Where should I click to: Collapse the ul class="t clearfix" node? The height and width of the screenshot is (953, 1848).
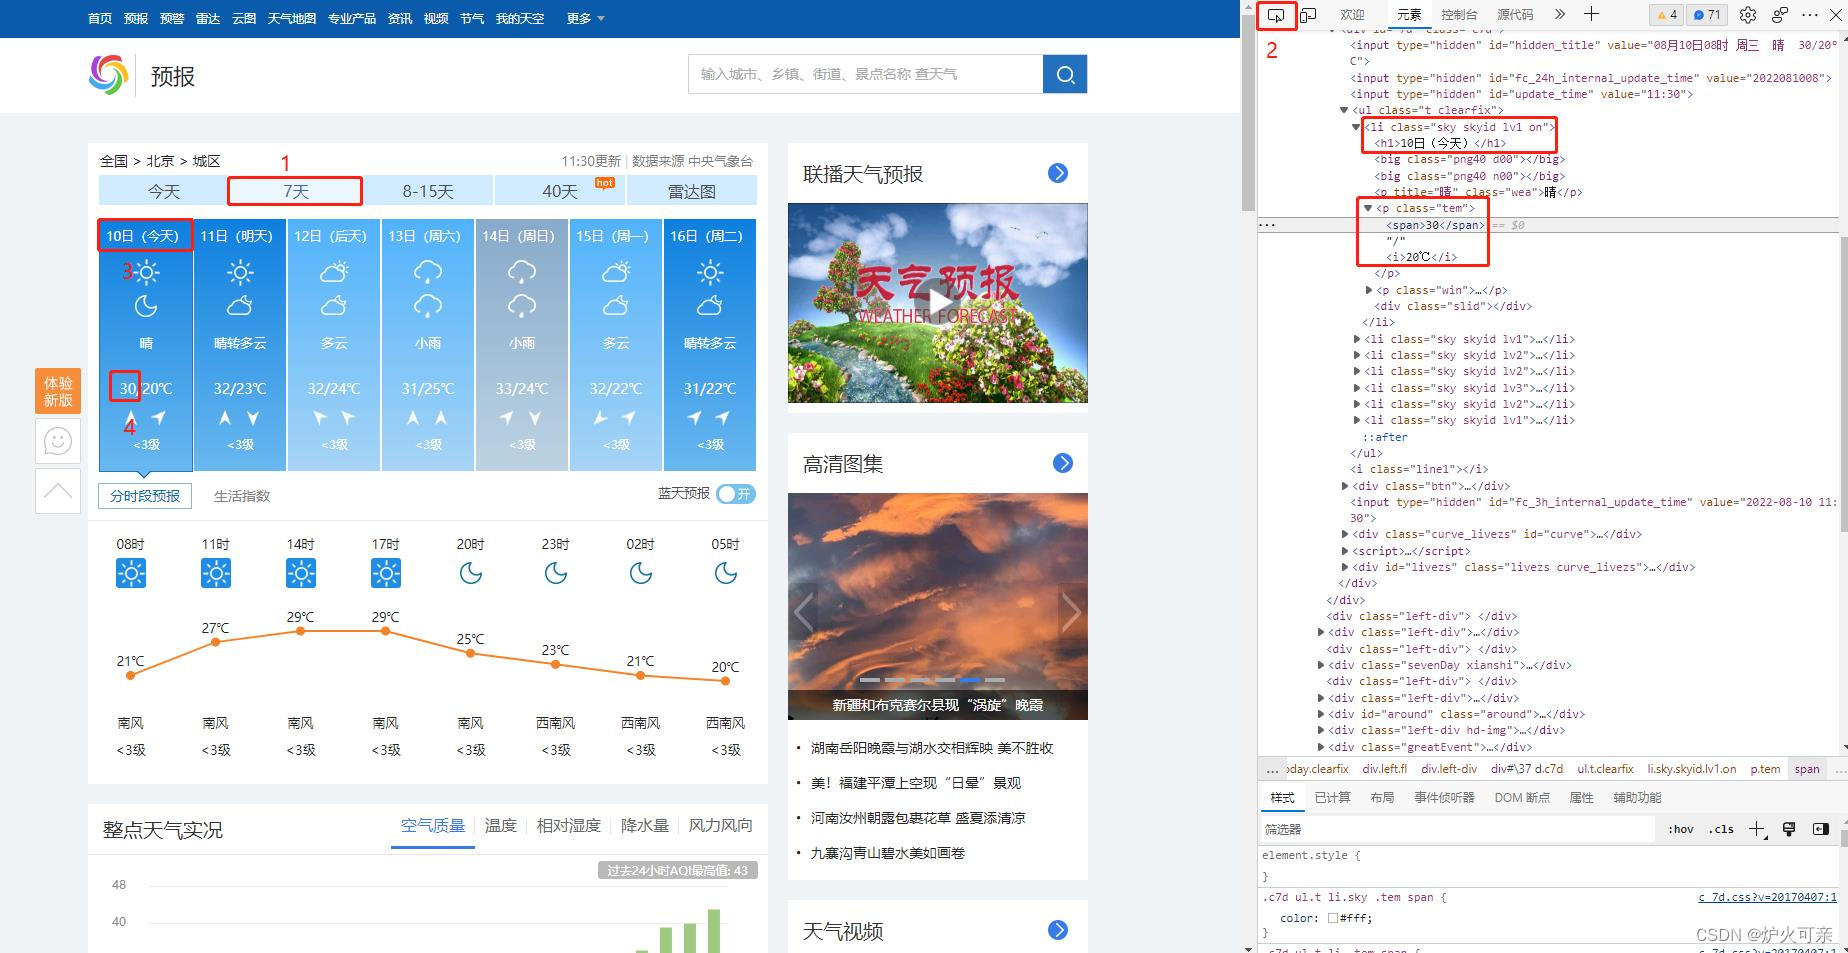[1344, 110]
